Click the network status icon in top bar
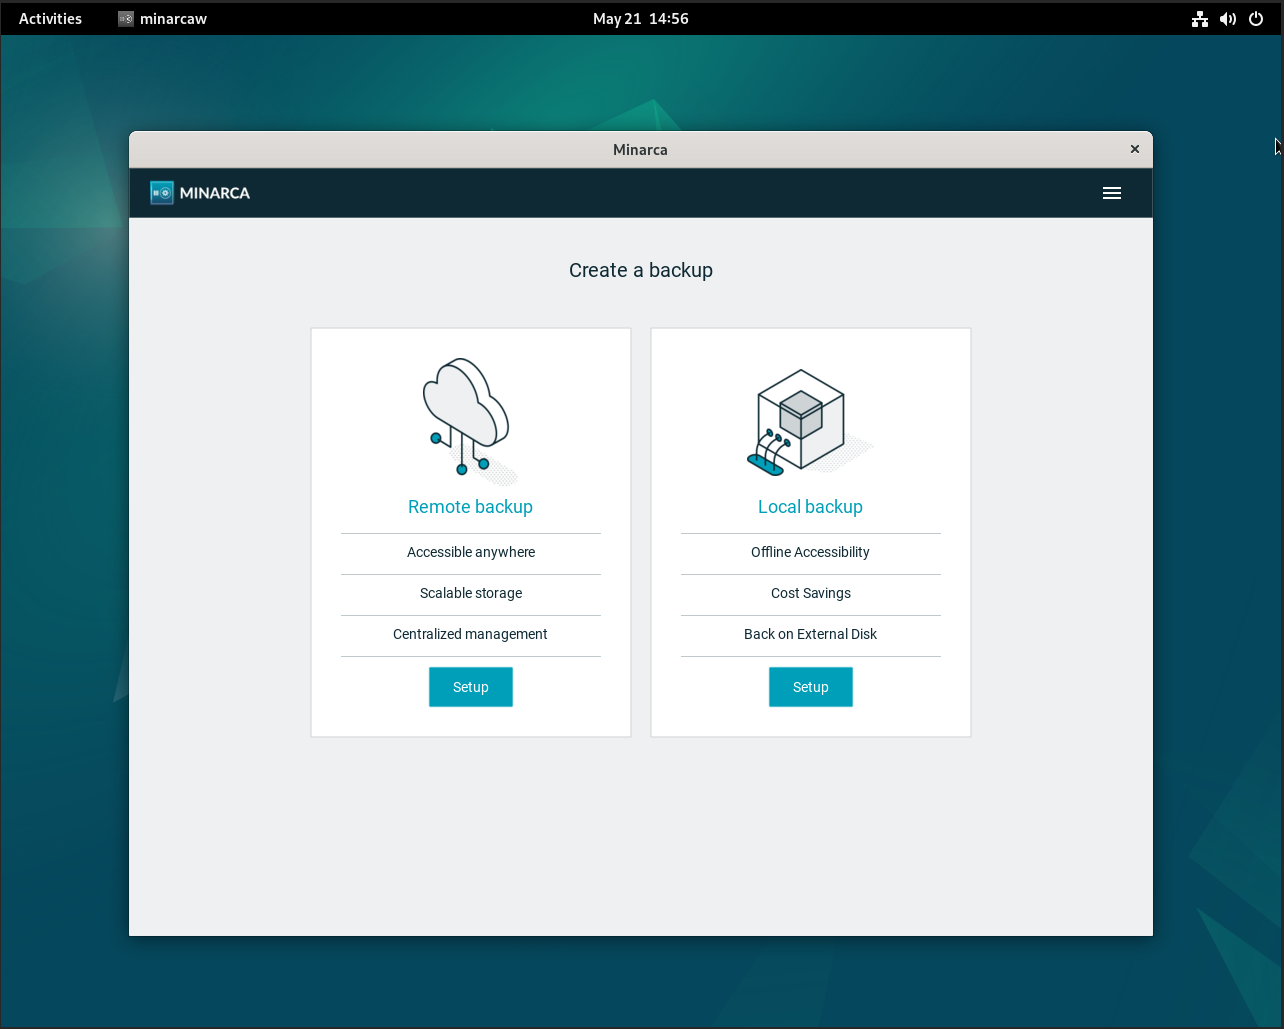The height and width of the screenshot is (1029, 1284). (1200, 18)
